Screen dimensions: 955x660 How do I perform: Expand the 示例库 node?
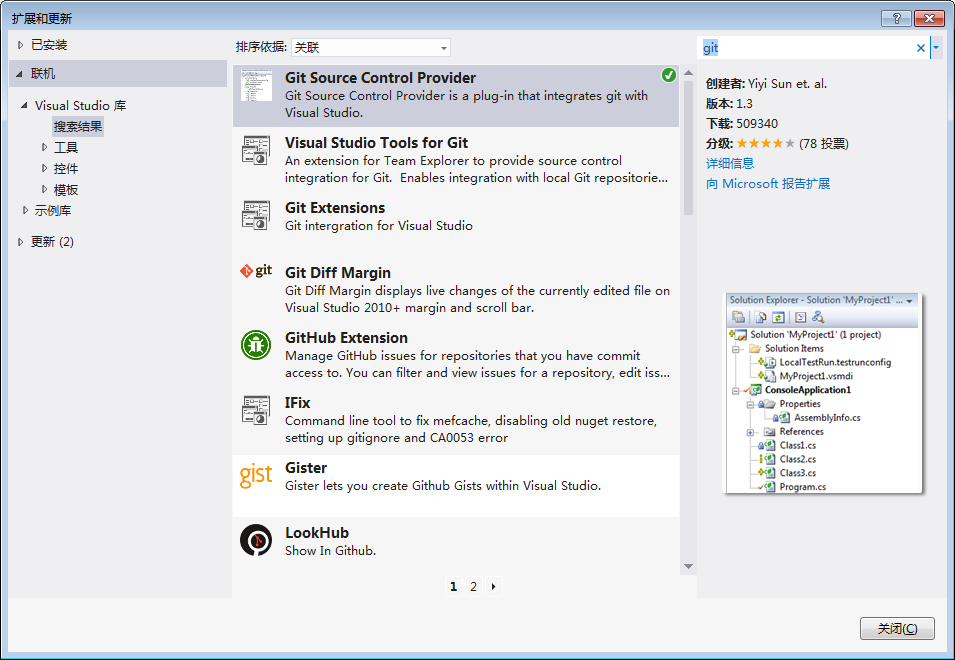(25, 210)
